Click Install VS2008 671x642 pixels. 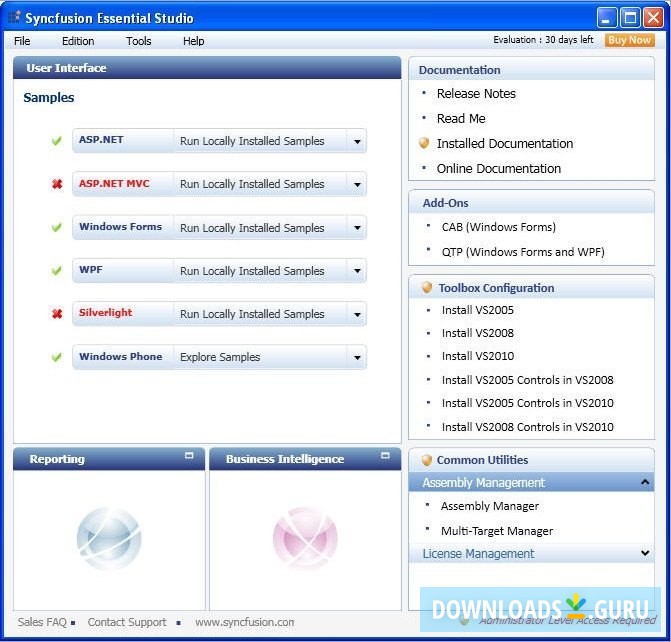pyautogui.click(x=478, y=333)
